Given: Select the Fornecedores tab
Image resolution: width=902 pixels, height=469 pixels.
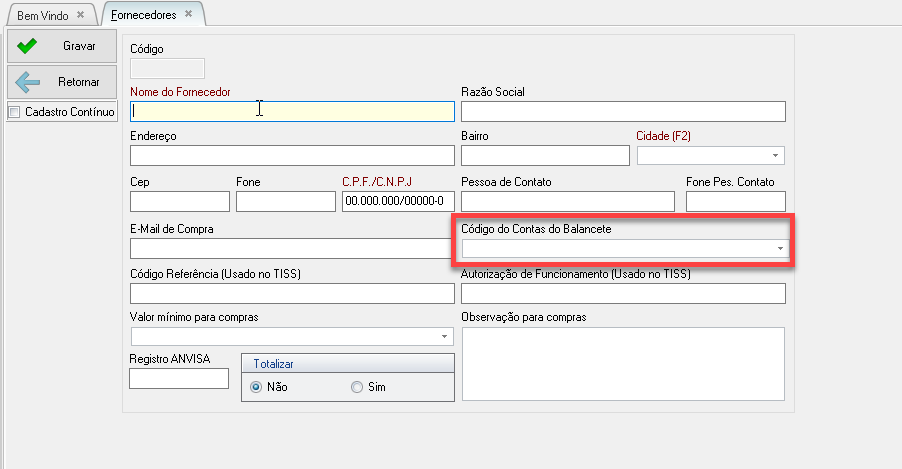Looking at the screenshot, I should 142,15.
